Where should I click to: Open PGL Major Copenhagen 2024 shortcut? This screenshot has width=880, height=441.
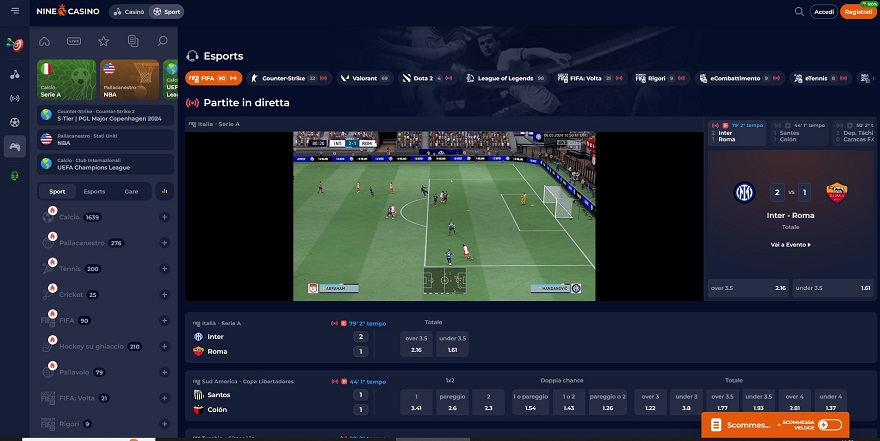point(106,116)
